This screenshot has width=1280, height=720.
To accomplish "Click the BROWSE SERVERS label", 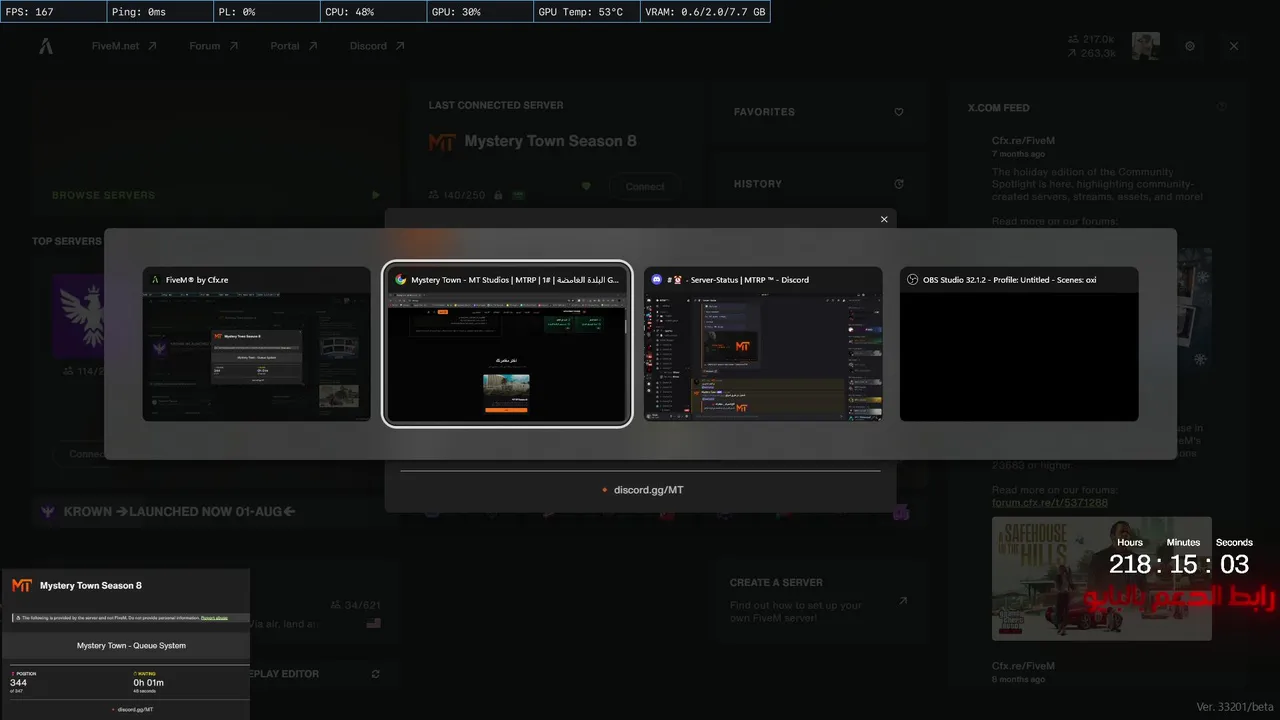I will tap(104, 195).
